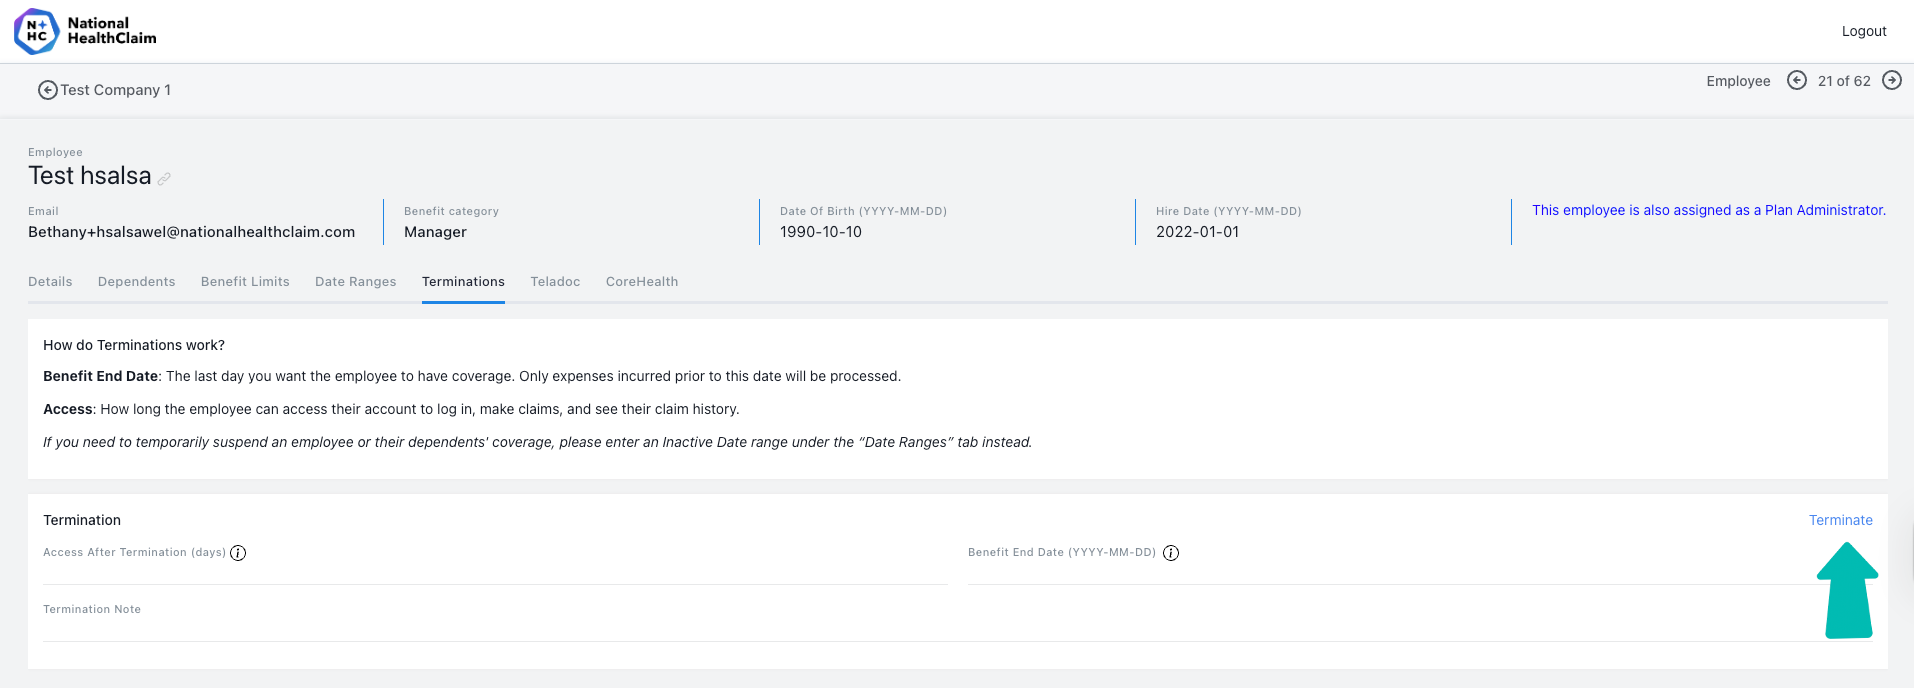Go back to Test Company 1 arrow

(x=47, y=90)
